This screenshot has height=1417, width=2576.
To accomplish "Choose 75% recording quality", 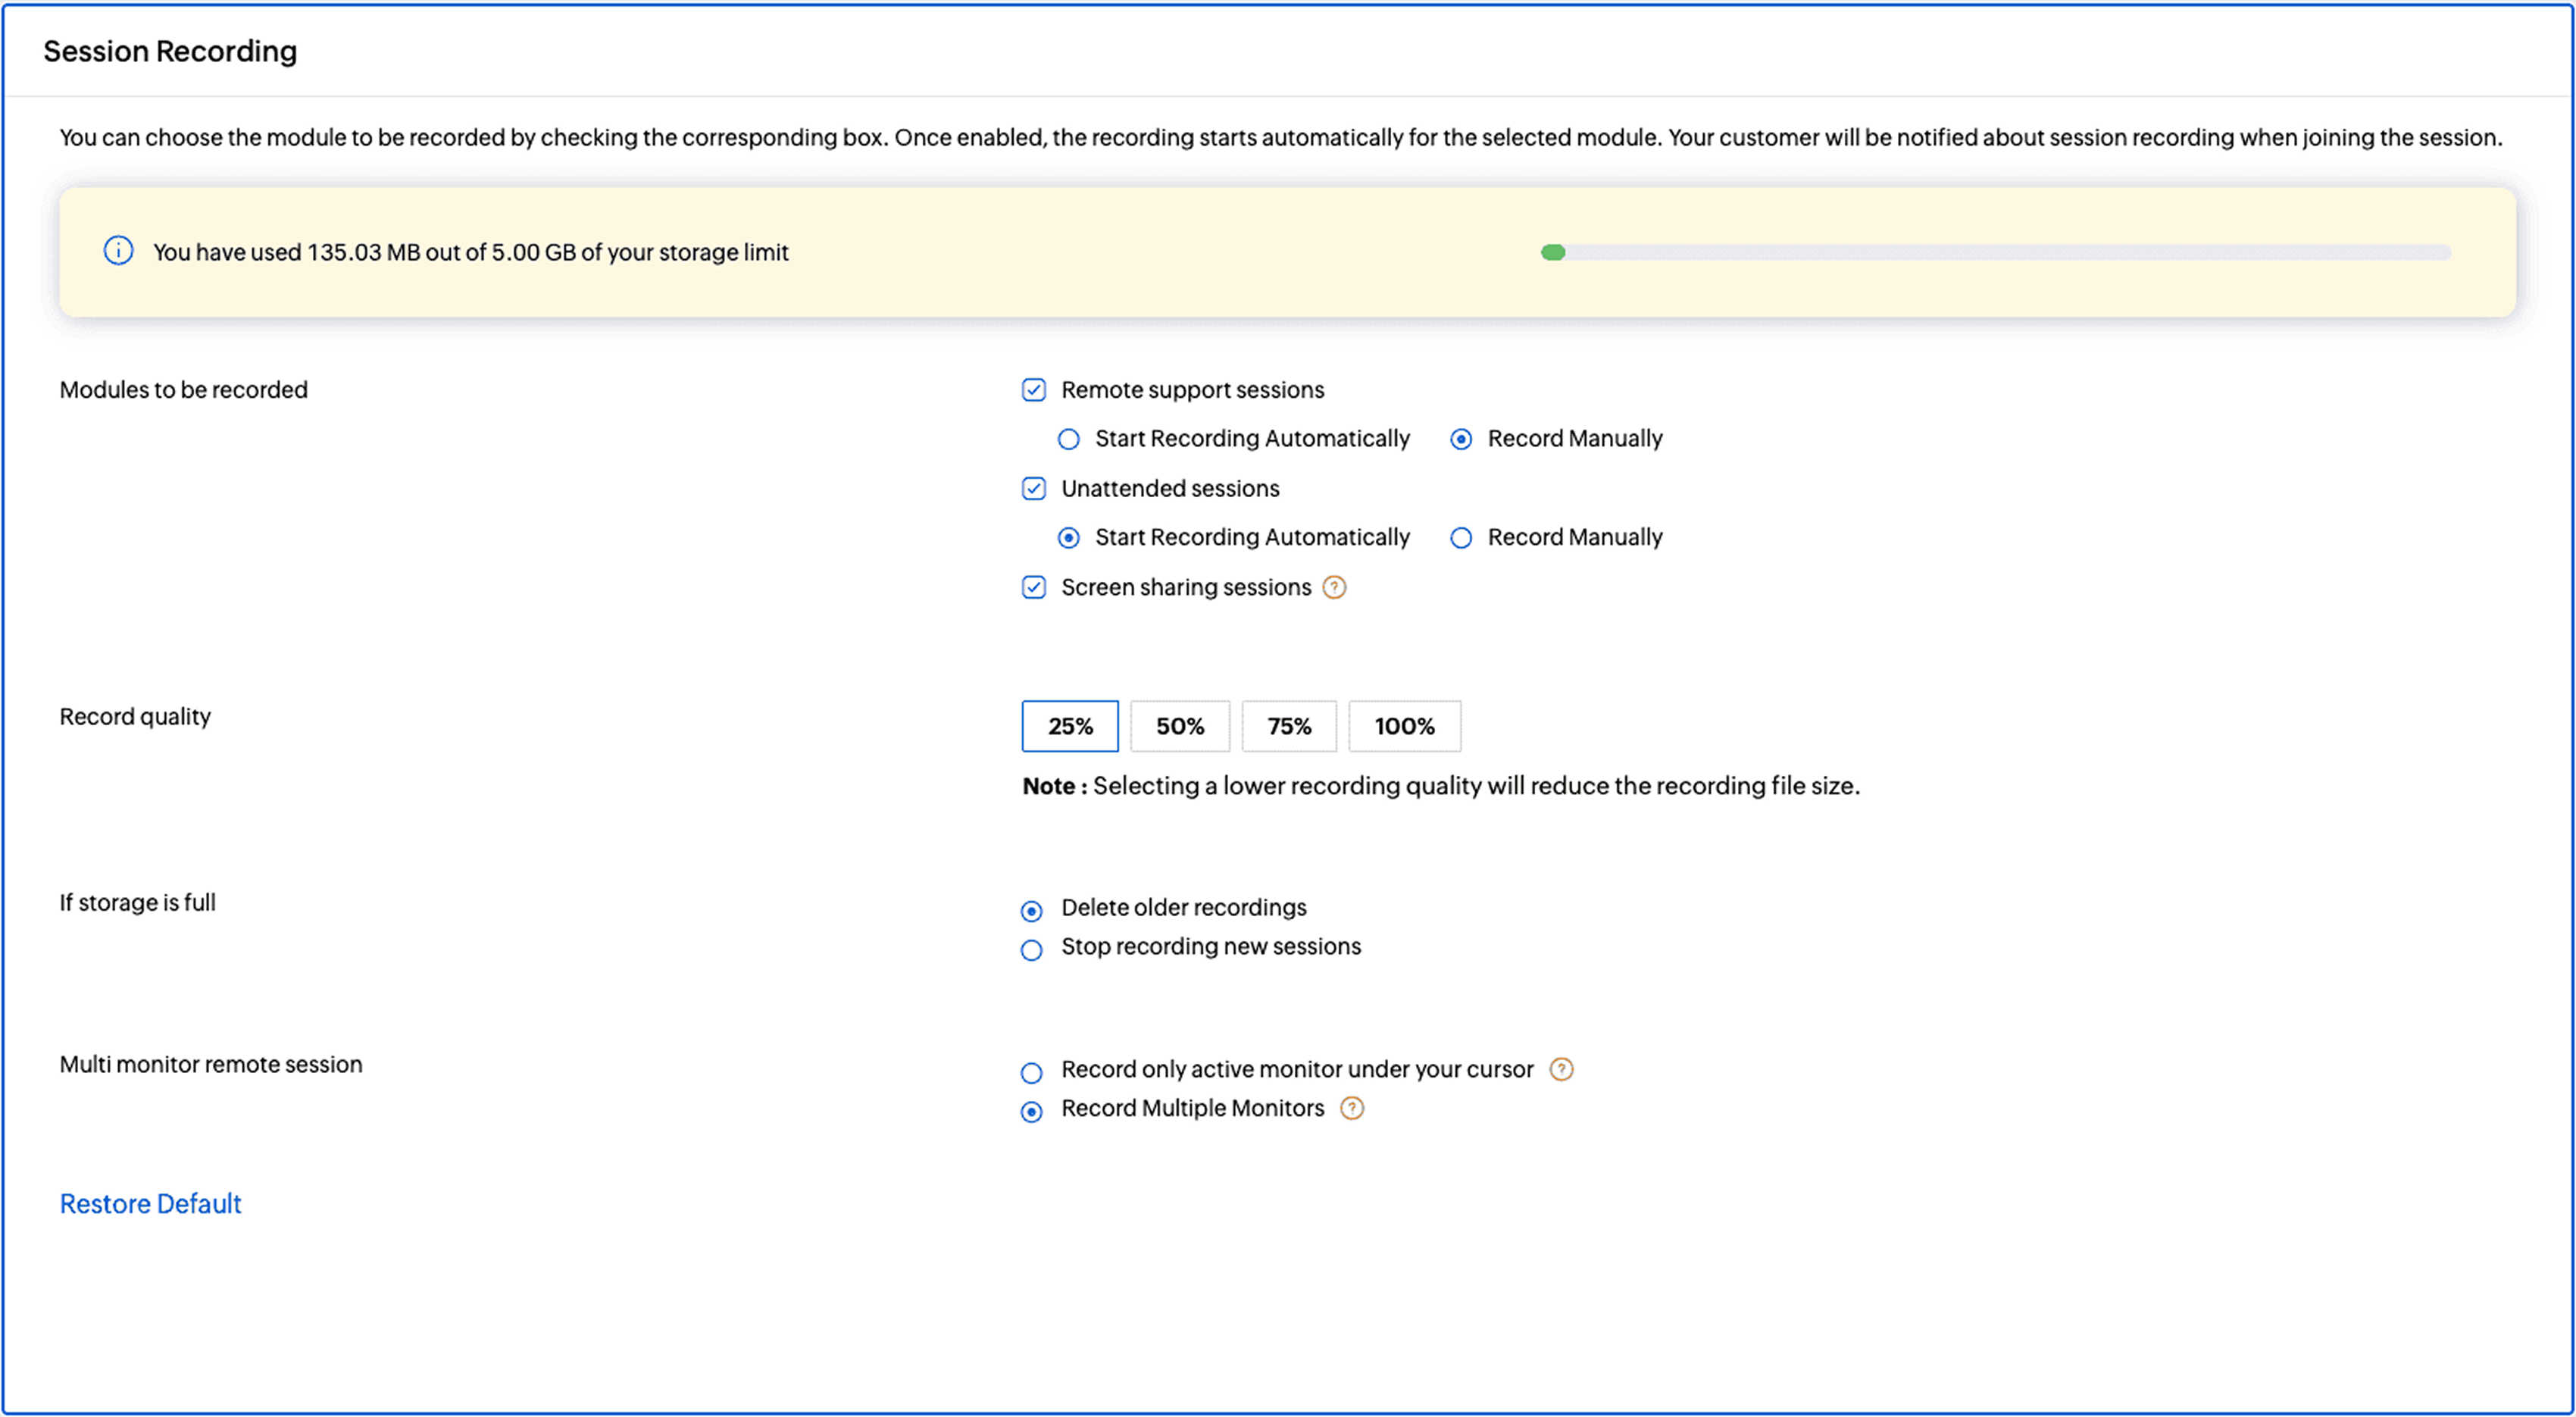I will pyautogui.click(x=1289, y=726).
